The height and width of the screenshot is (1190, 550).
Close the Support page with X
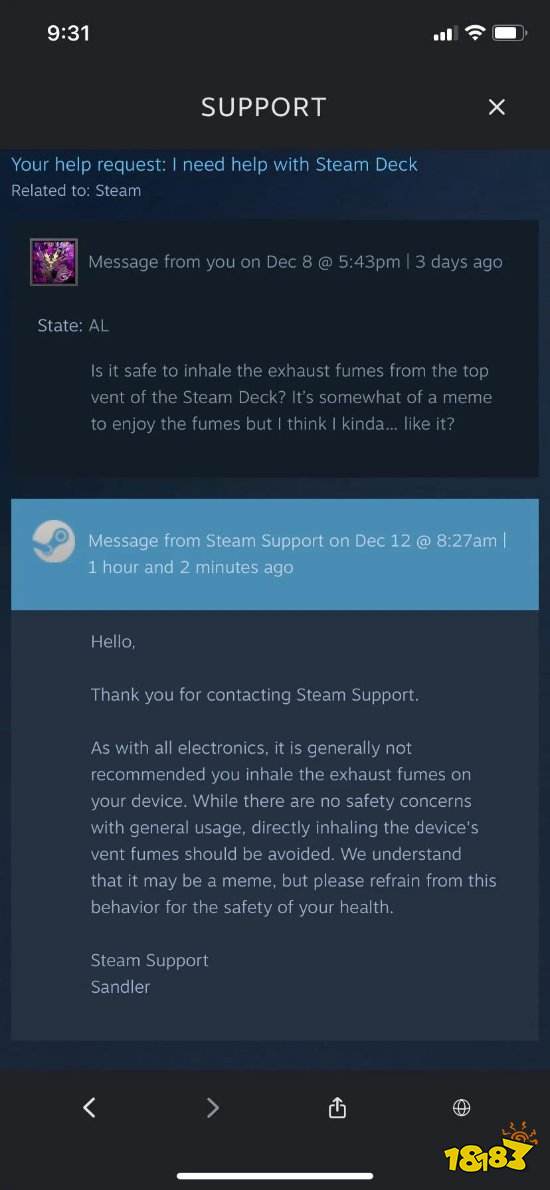tap(496, 107)
